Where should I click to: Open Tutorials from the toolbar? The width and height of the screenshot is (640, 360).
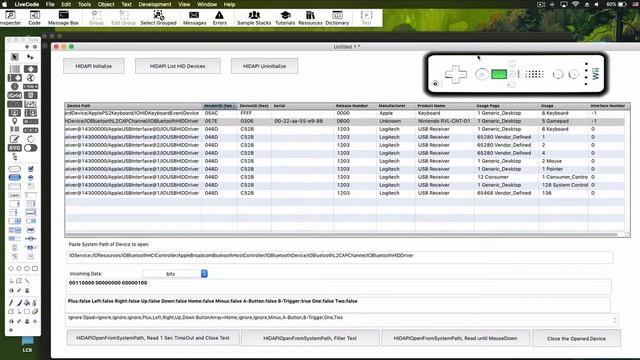[x=285, y=18]
